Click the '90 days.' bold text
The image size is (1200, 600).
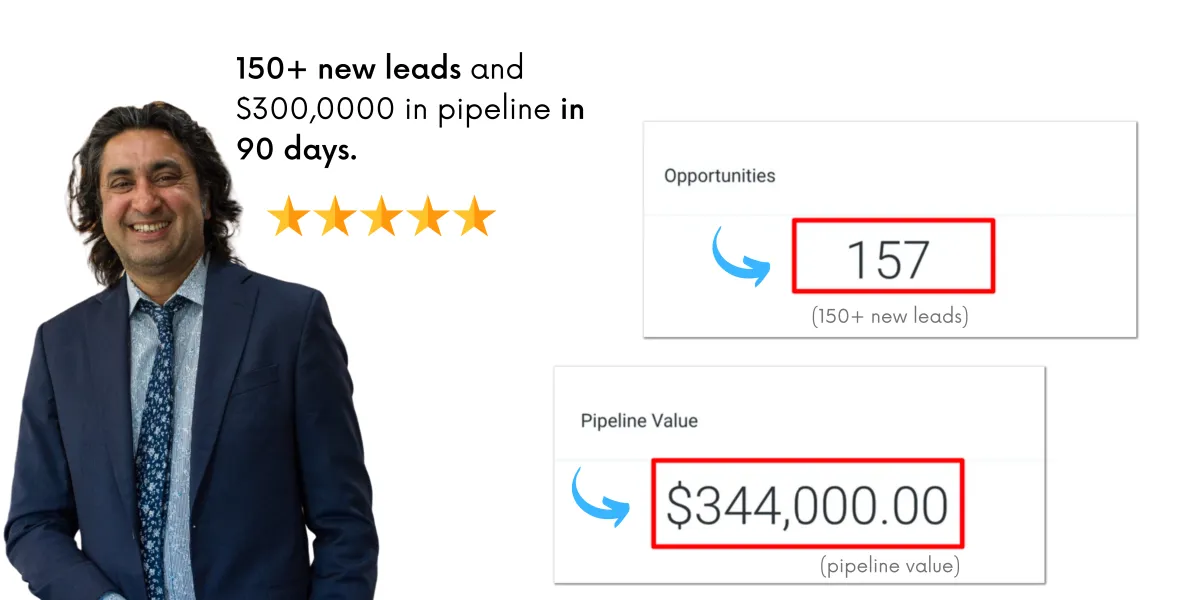coord(296,149)
